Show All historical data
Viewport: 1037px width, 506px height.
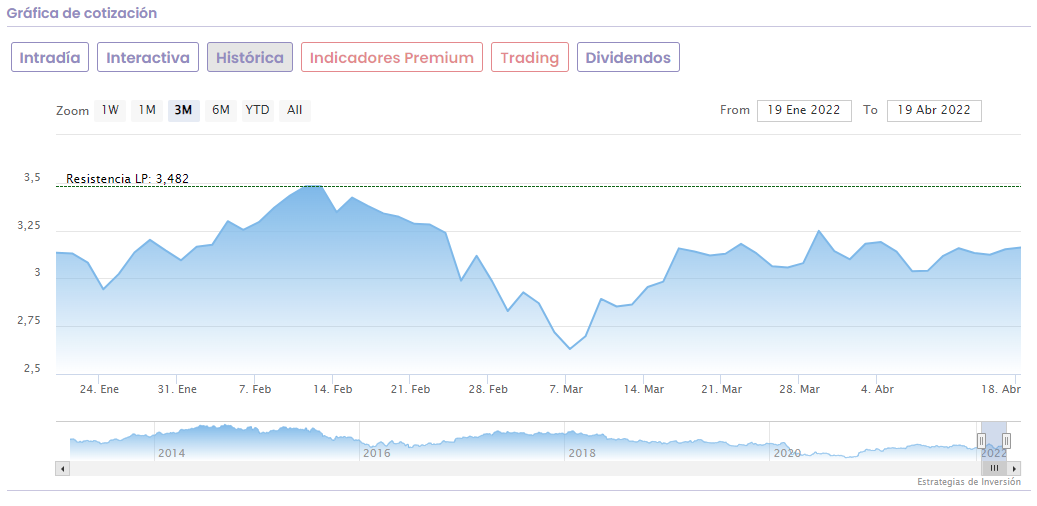(294, 110)
